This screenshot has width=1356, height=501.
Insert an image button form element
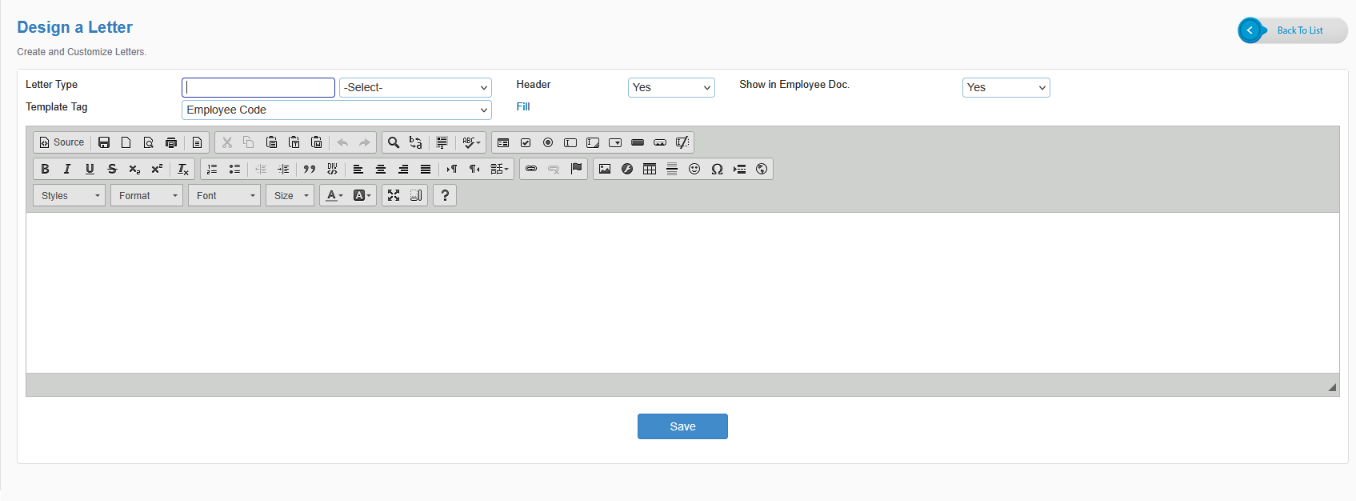pyautogui.click(x=659, y=143)
